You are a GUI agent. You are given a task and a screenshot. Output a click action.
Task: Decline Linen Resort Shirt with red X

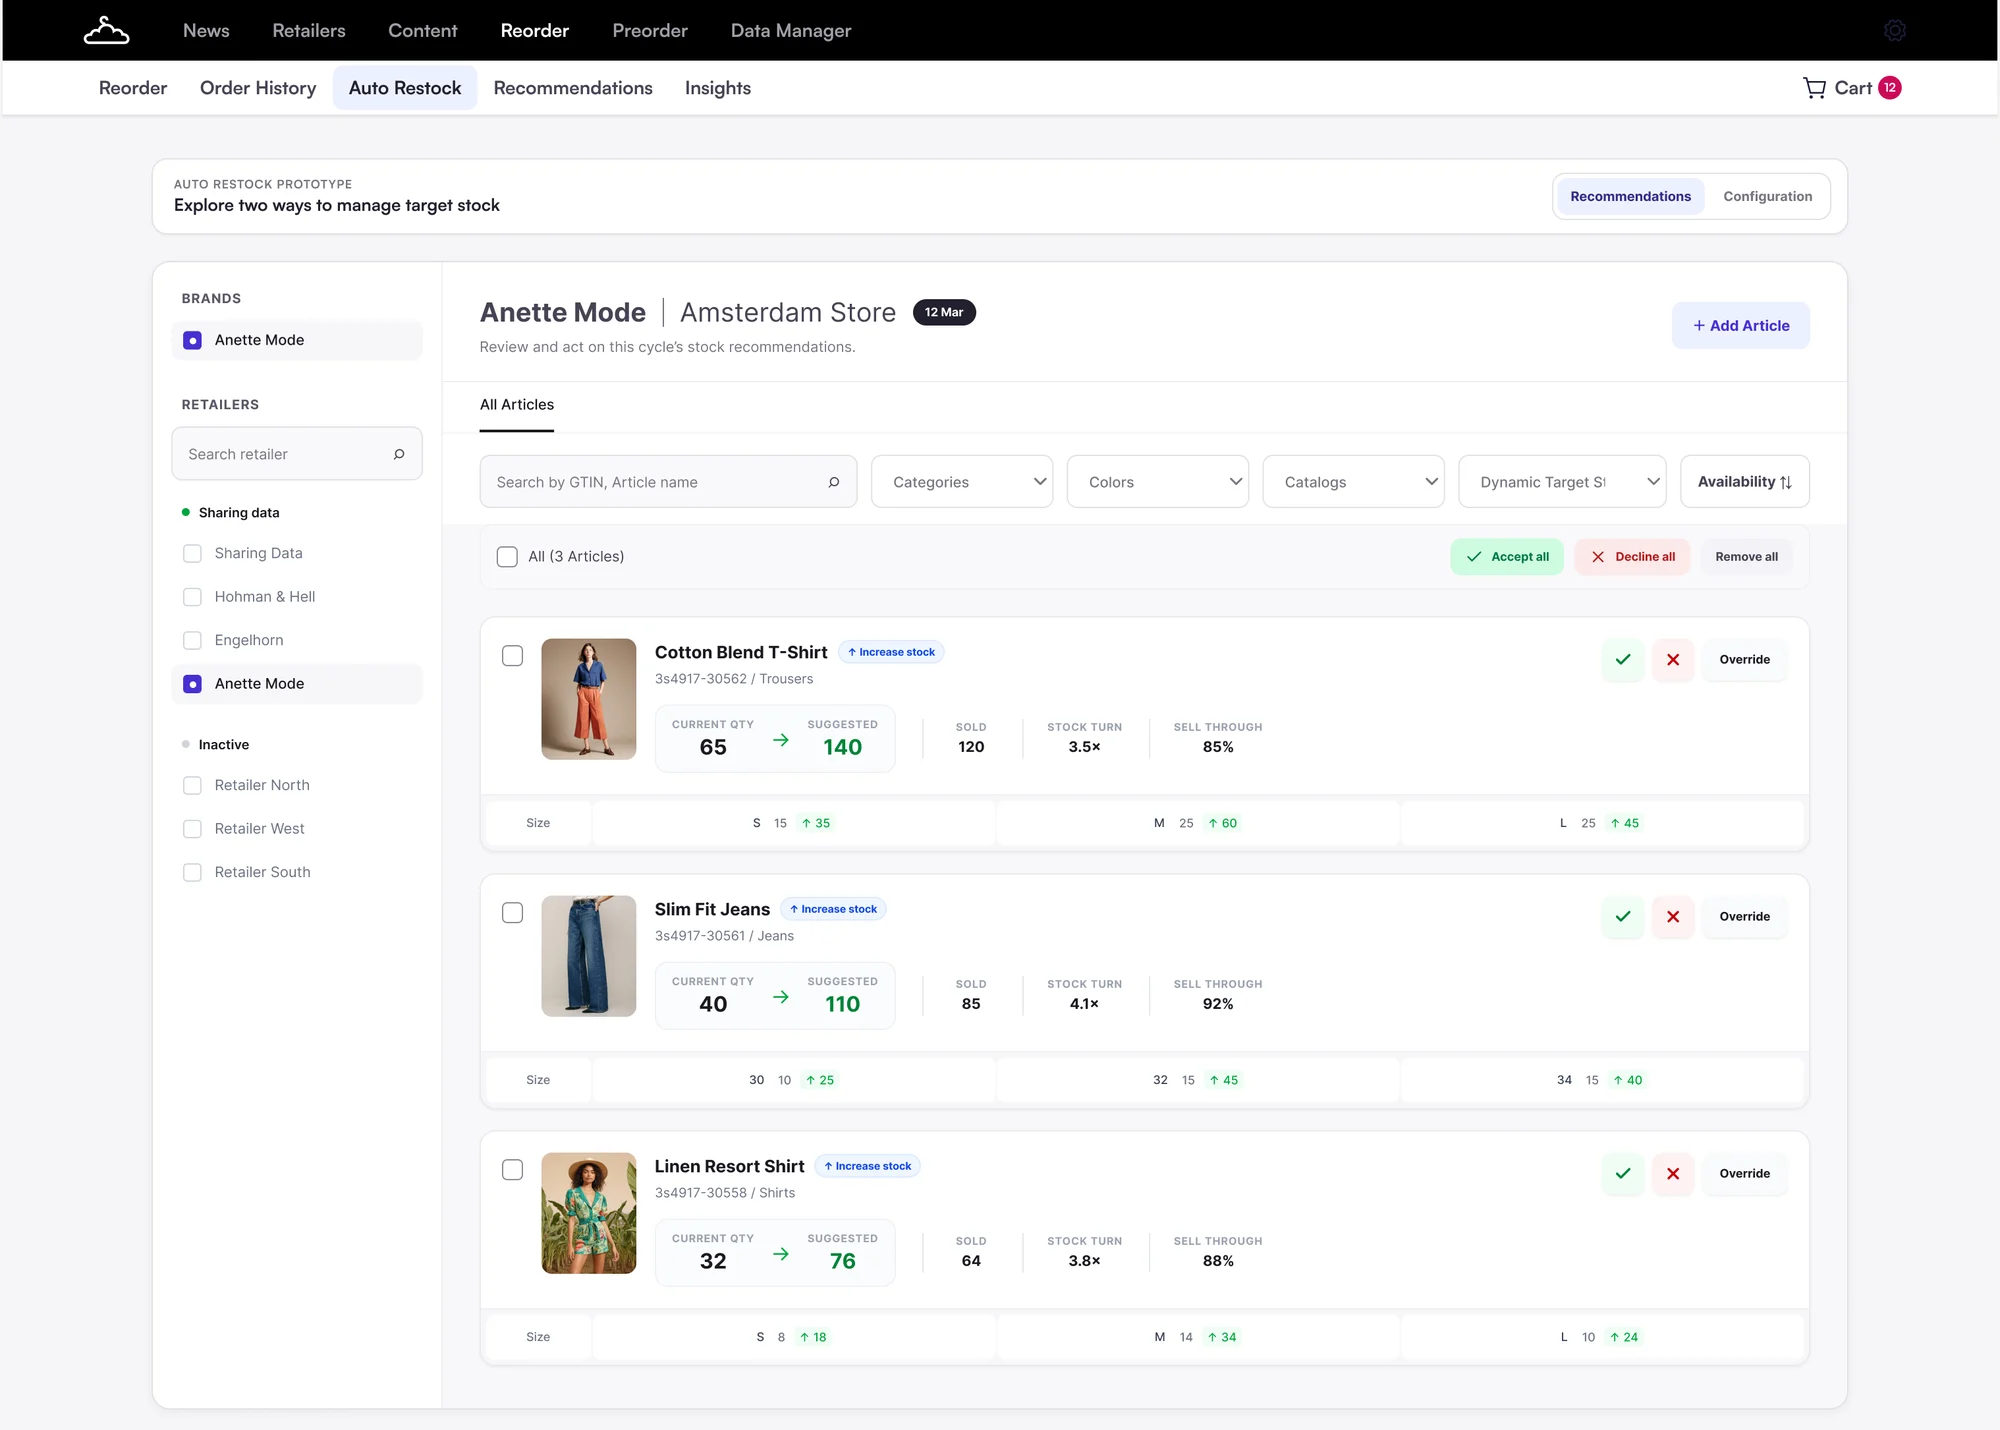[x=1673, y=1174]
